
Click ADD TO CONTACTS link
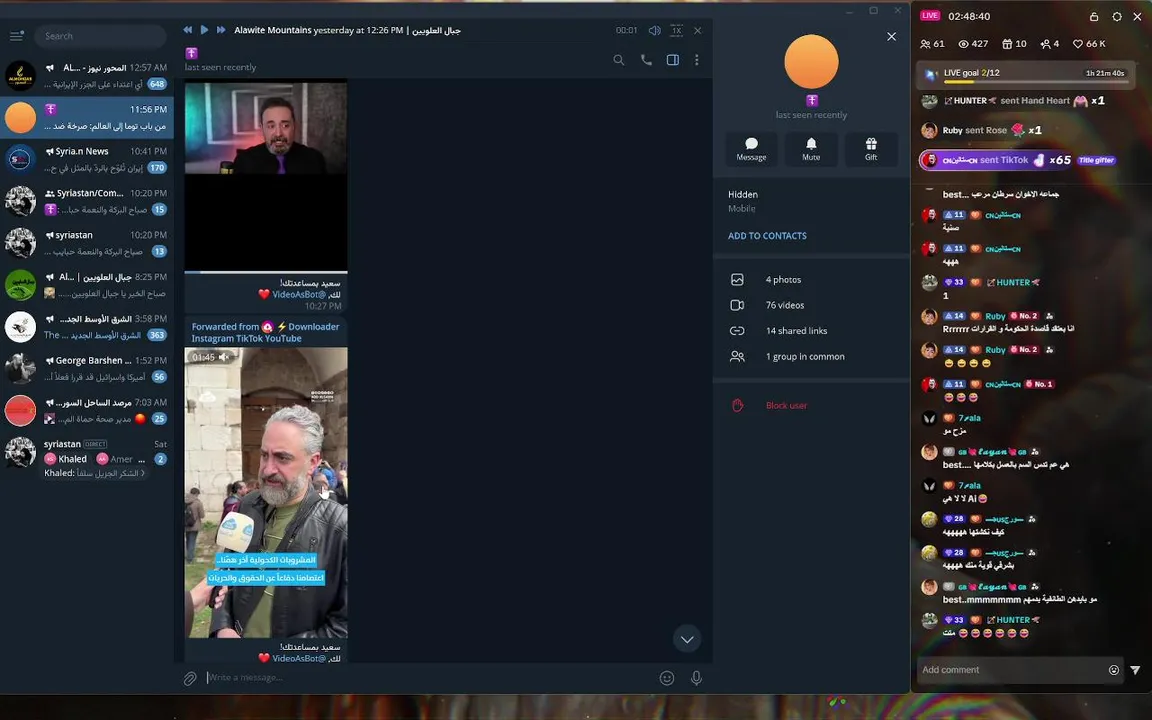pyautogui.click(x=767, y=236)
